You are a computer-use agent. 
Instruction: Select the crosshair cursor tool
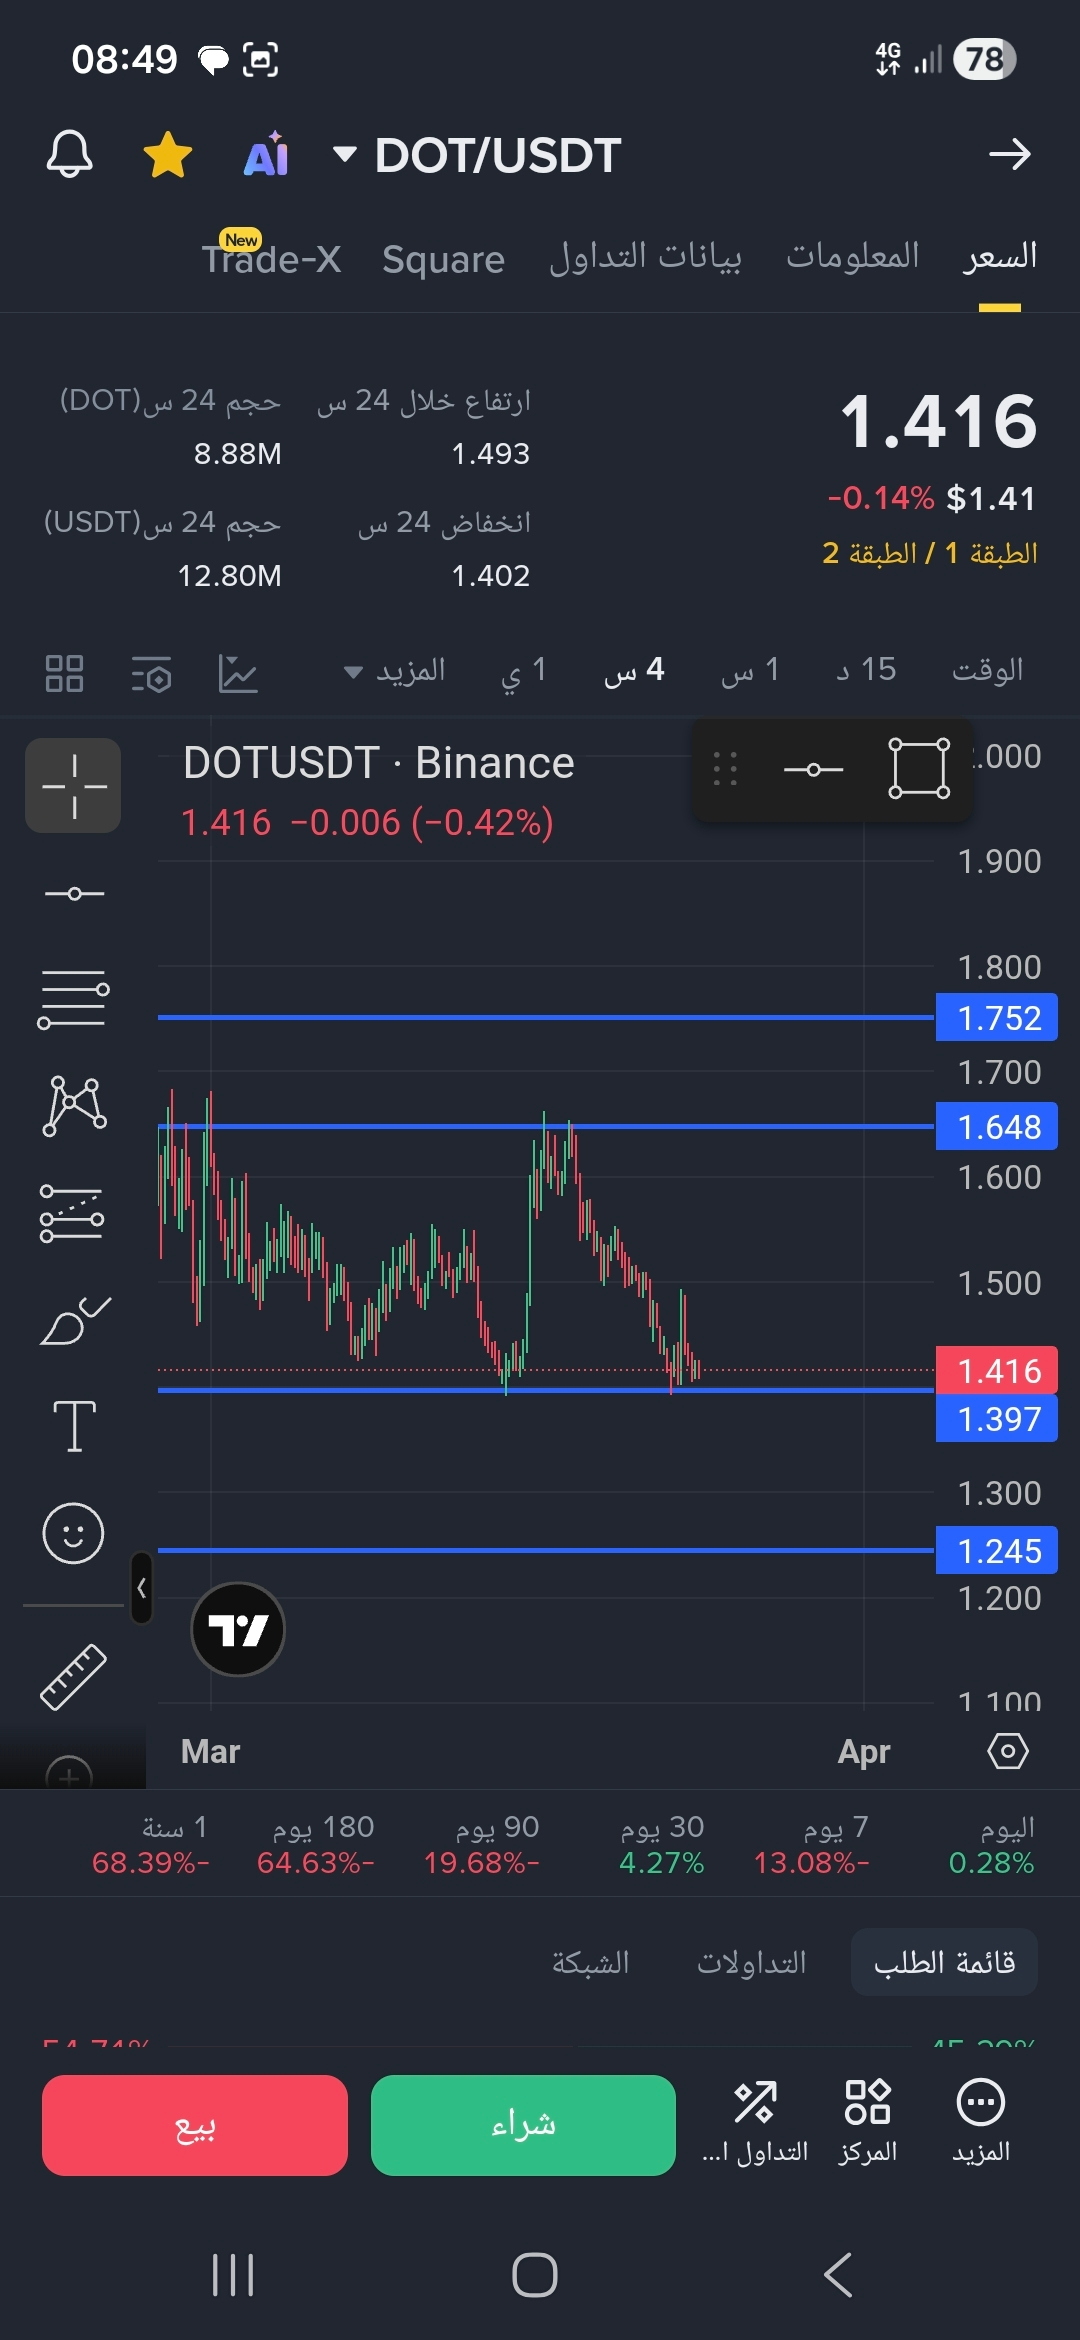pos(73,786)
